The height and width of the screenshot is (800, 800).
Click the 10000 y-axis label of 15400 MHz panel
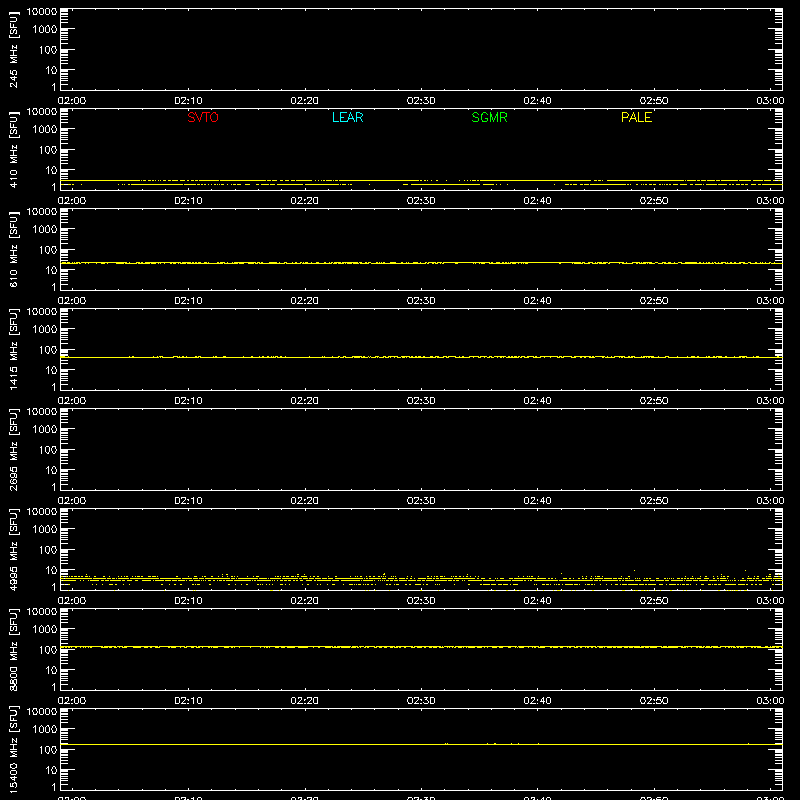(42, 712)
